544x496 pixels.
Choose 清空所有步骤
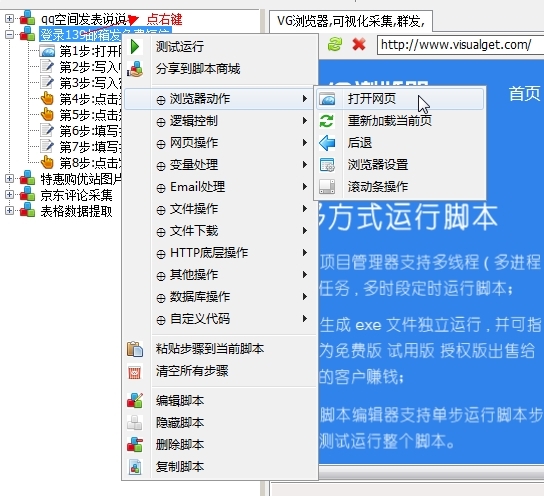[220, 371]
